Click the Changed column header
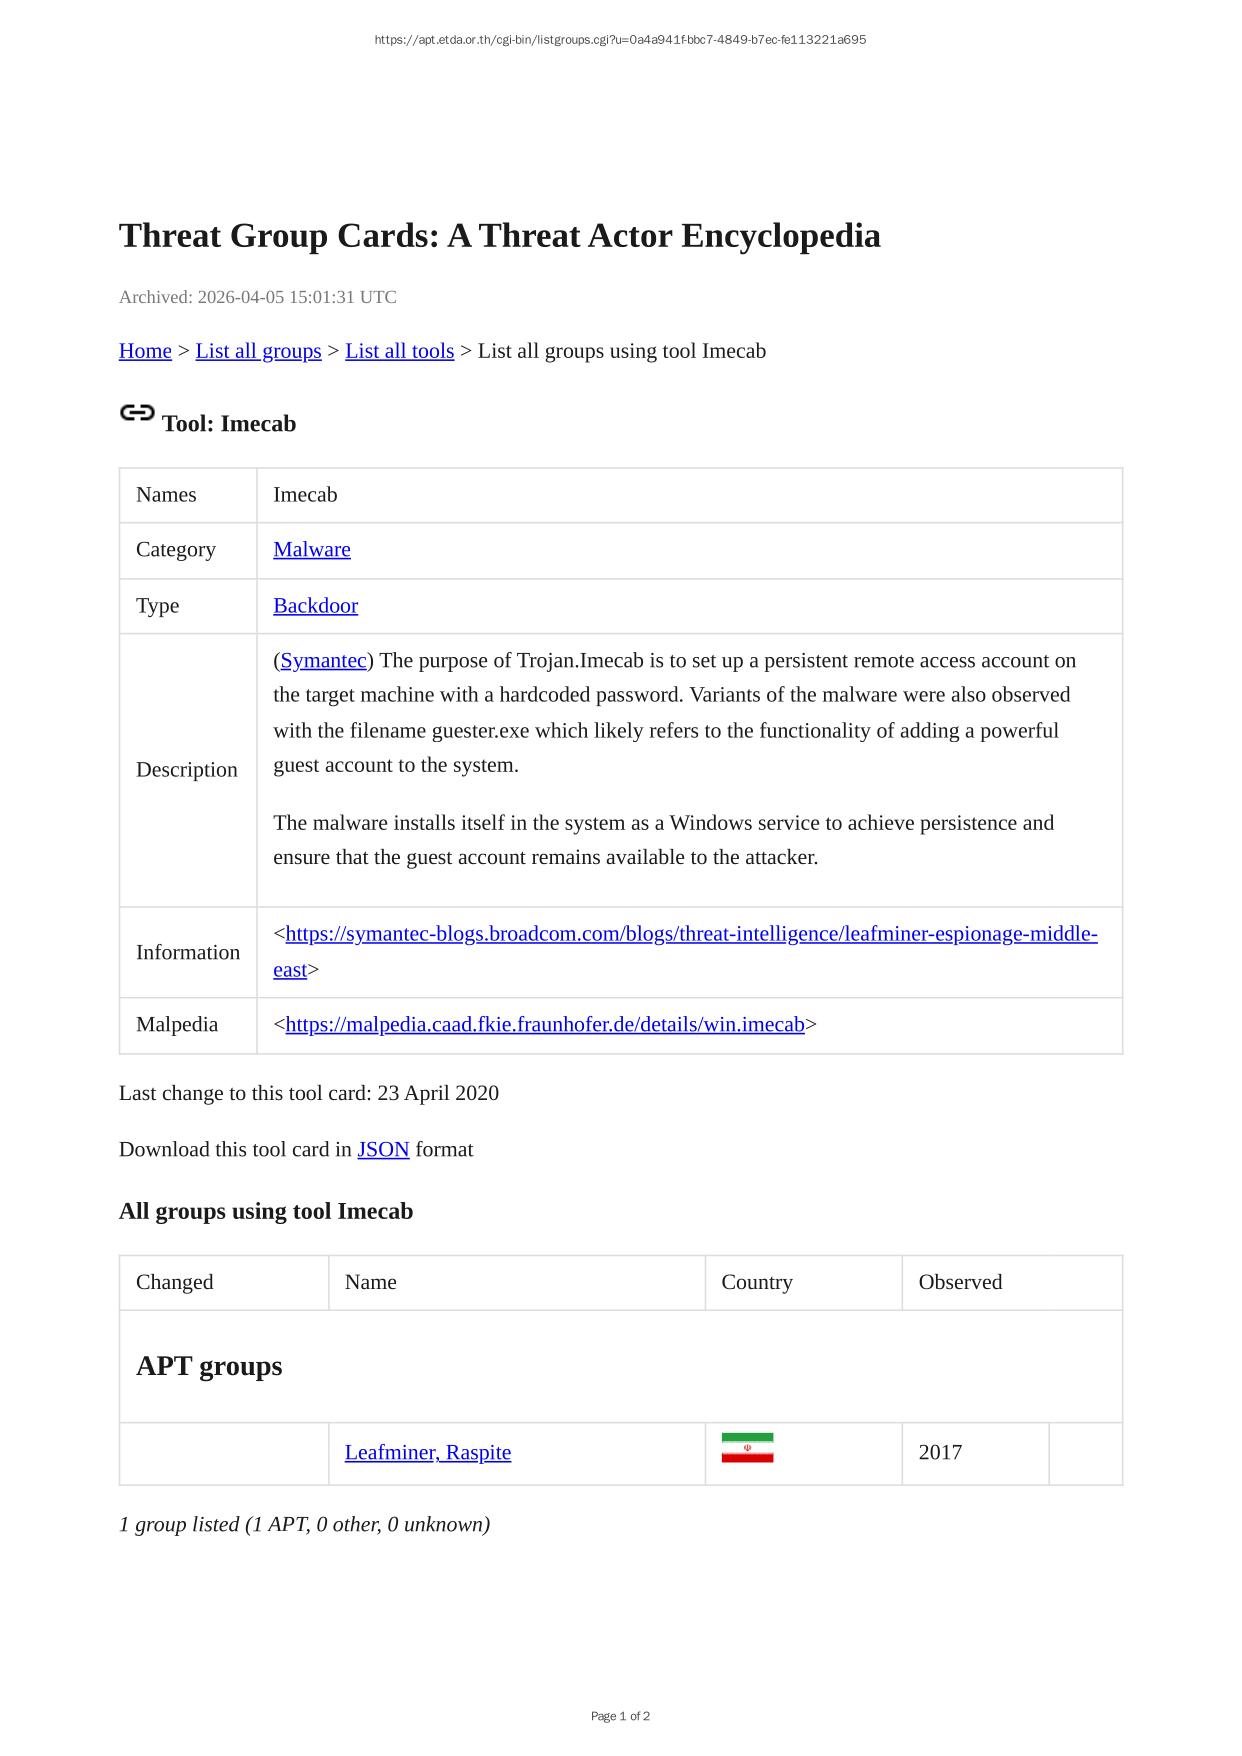Viewport: 1242px width, 1756px height. 175,1283
